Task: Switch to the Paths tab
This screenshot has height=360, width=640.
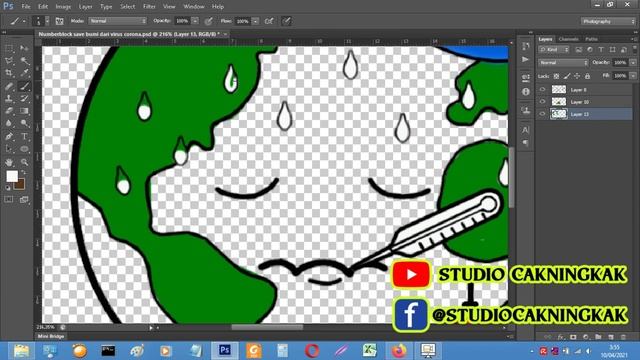Action: point(591,39)
